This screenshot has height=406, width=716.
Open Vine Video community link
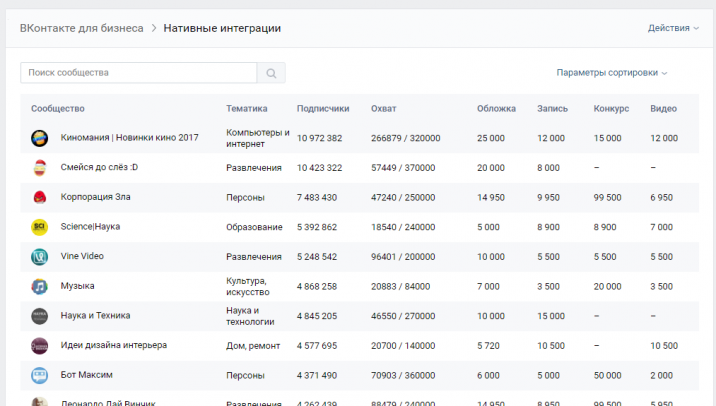(x=82, y=256)
